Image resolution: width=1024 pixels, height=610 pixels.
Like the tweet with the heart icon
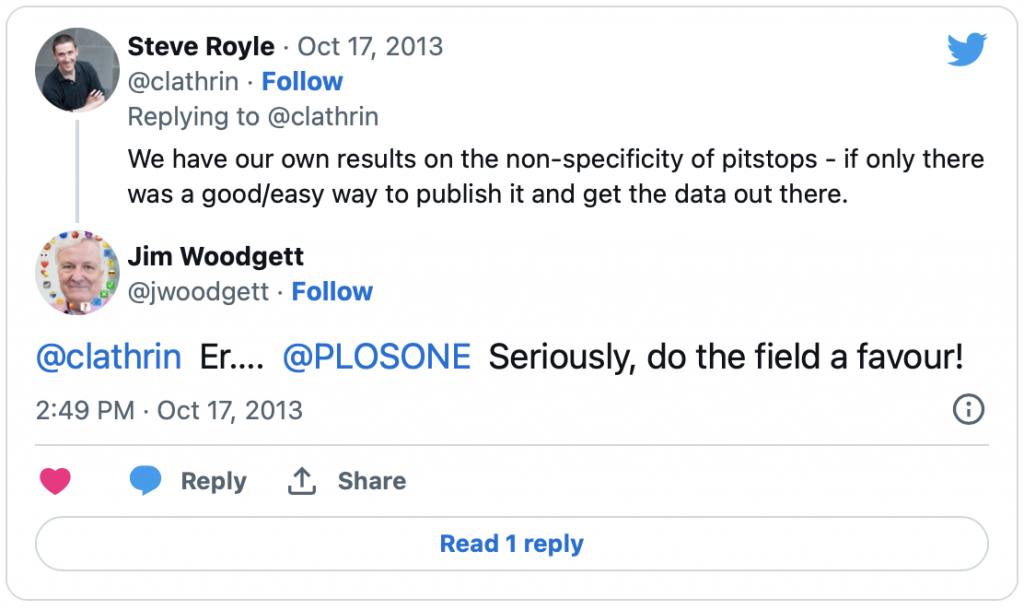(x=55, y=481)
